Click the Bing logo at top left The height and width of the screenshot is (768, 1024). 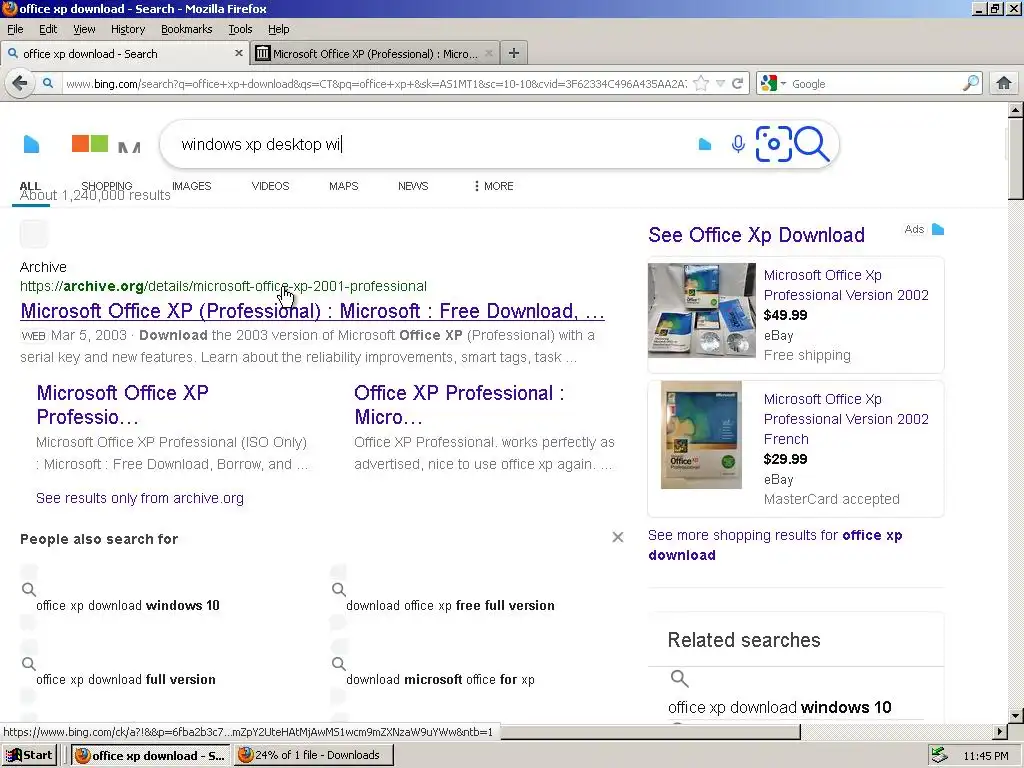31,144
